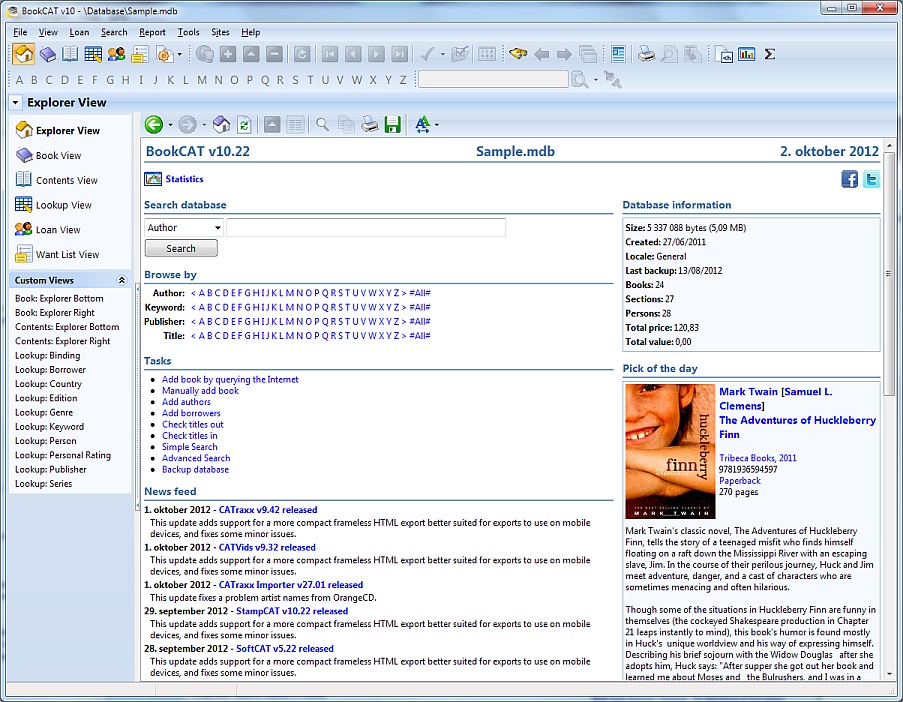Image resolution: width=903 pixels, height=702 pixels.
Task: Open the checkmark toolbar dropdown arrow
Action: [x=442, y=55]
